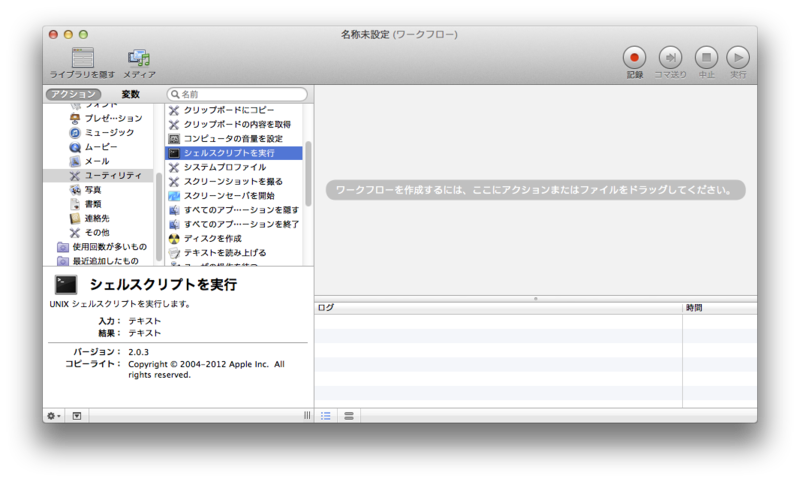
Task: Toggle the description pane visibility button
Action: pyautogui.click(x=77, y=416)
